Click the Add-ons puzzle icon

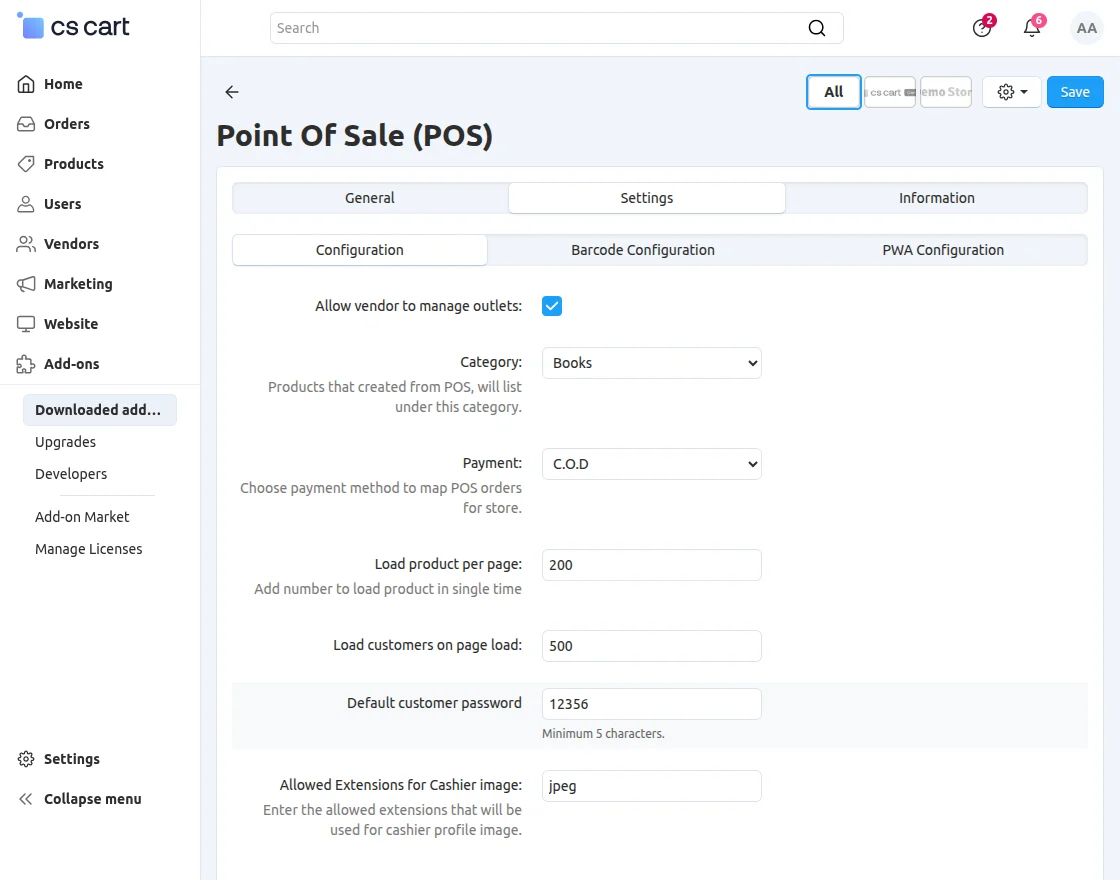26,364
